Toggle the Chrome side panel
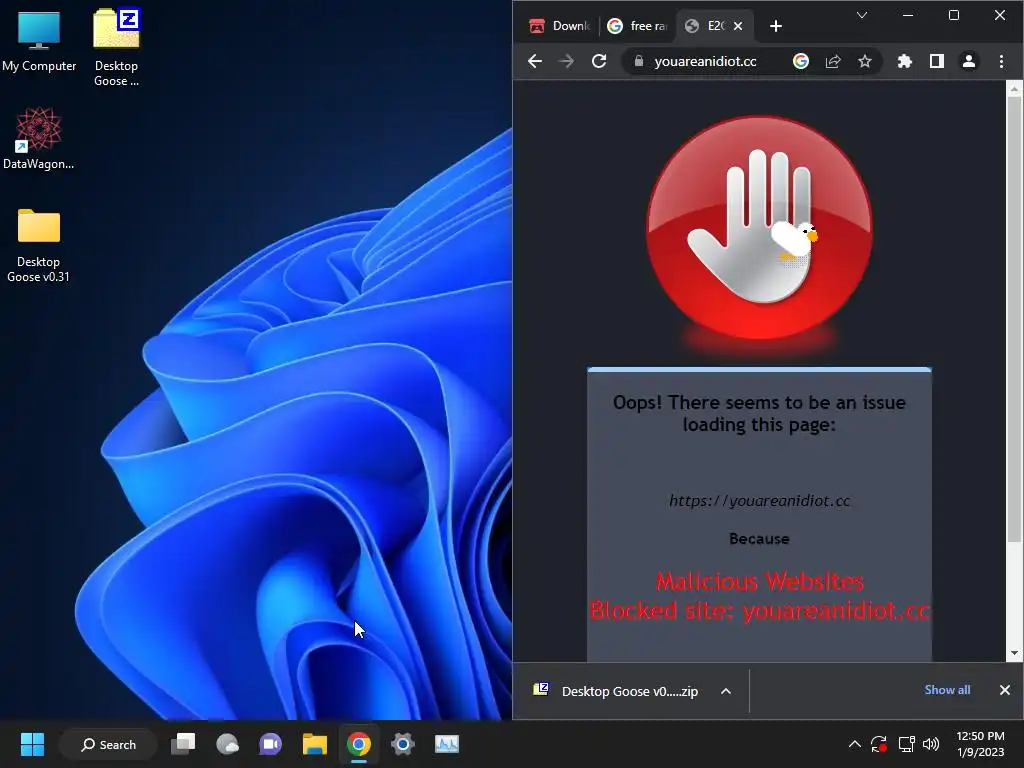The image size is (1024, 768). point(936,61)
